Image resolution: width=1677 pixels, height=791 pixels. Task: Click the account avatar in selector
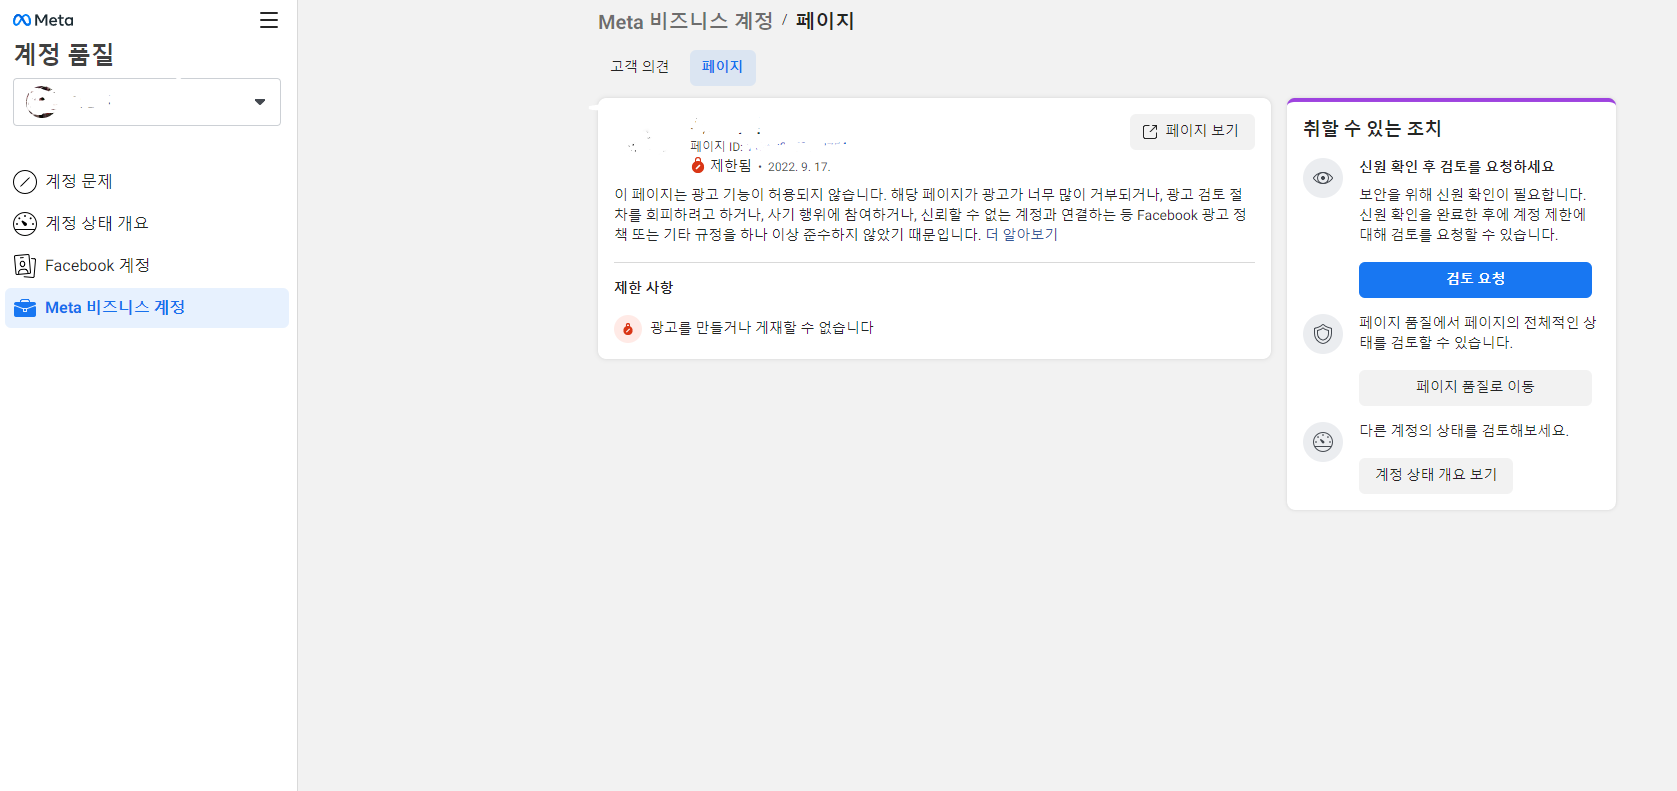41,102
